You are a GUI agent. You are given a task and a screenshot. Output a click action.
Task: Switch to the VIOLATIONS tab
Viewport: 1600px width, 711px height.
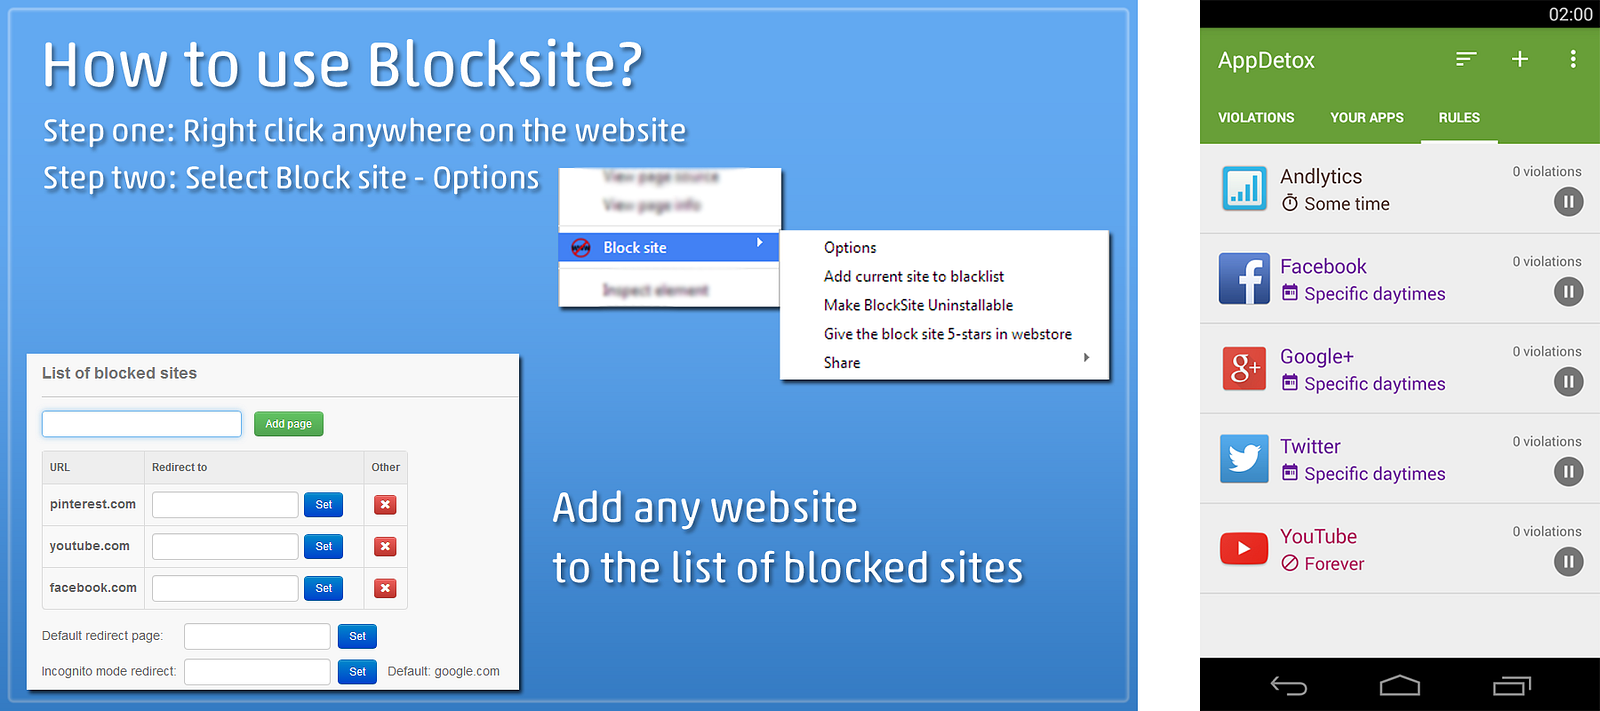pos(1256,118)
